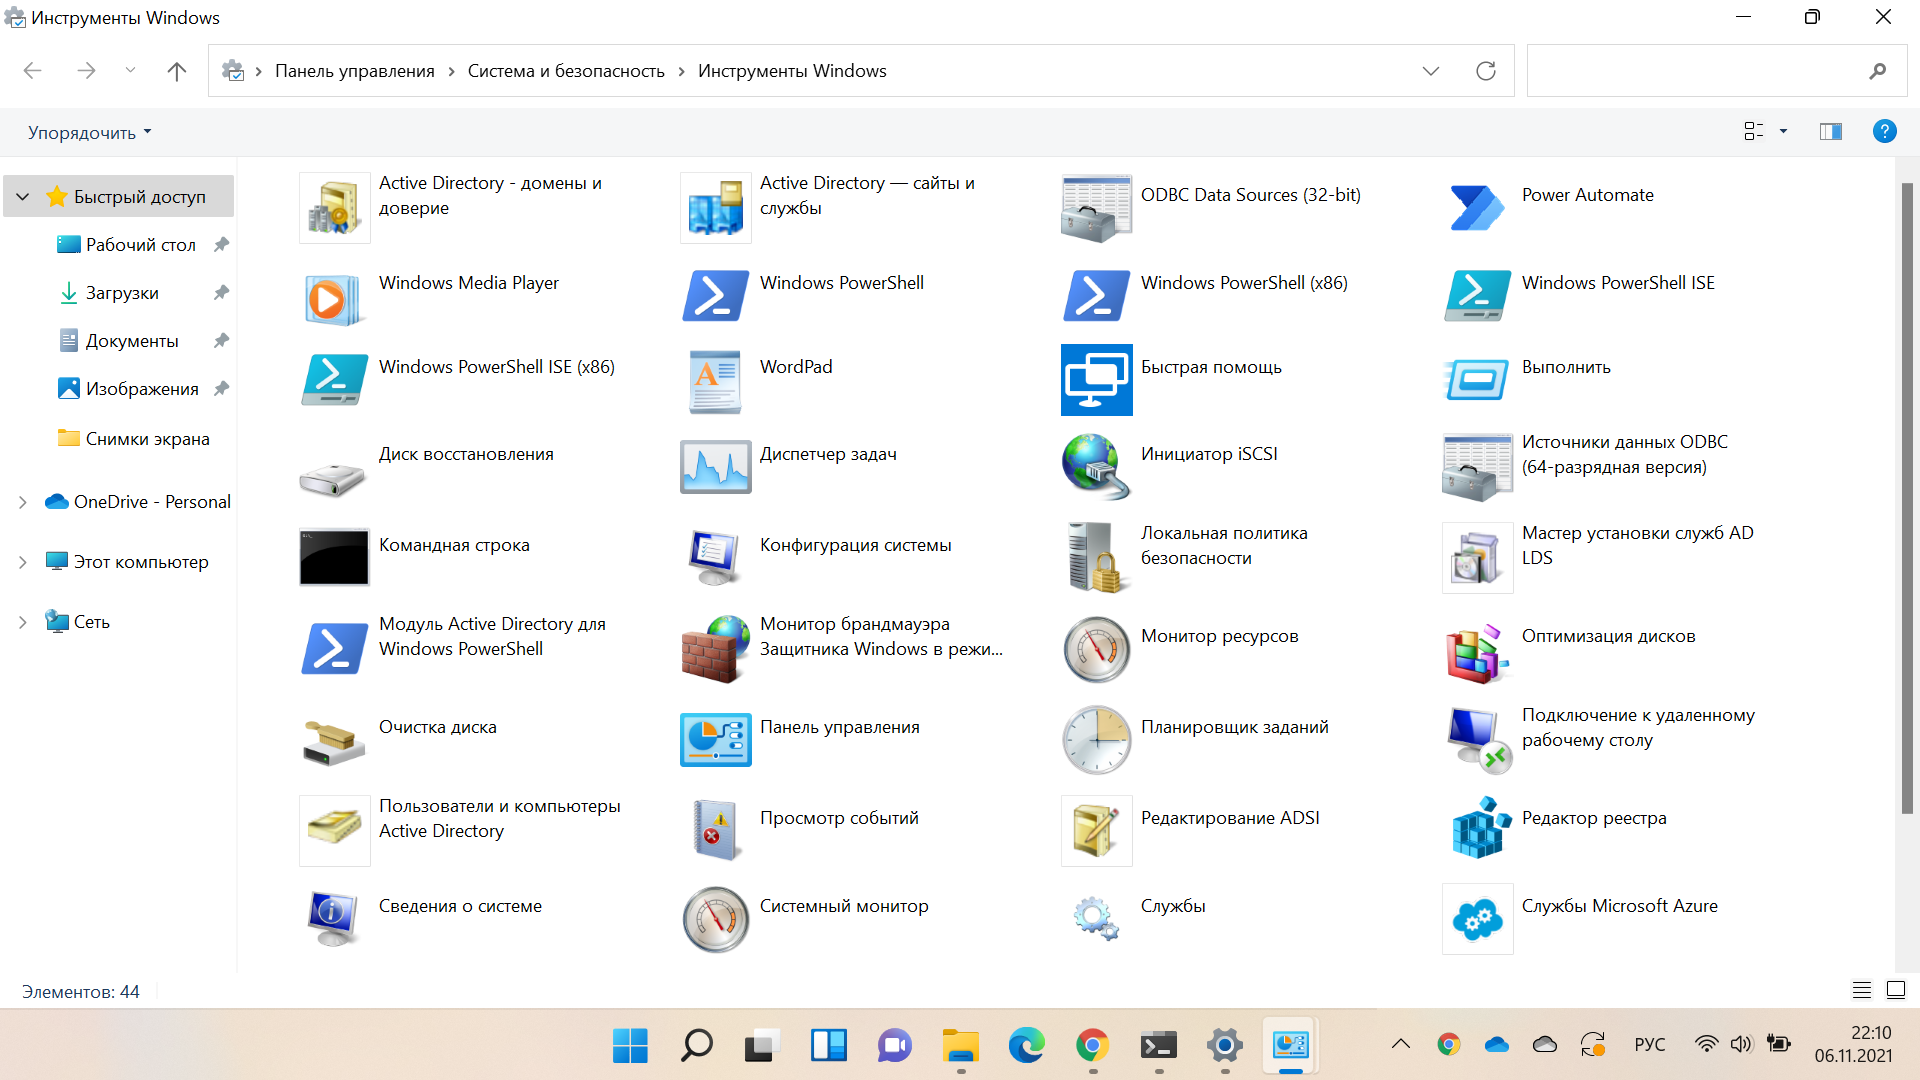1920x1080 pixels.
Task: Expand address bar history dropdown
Action: (1430, 71)
